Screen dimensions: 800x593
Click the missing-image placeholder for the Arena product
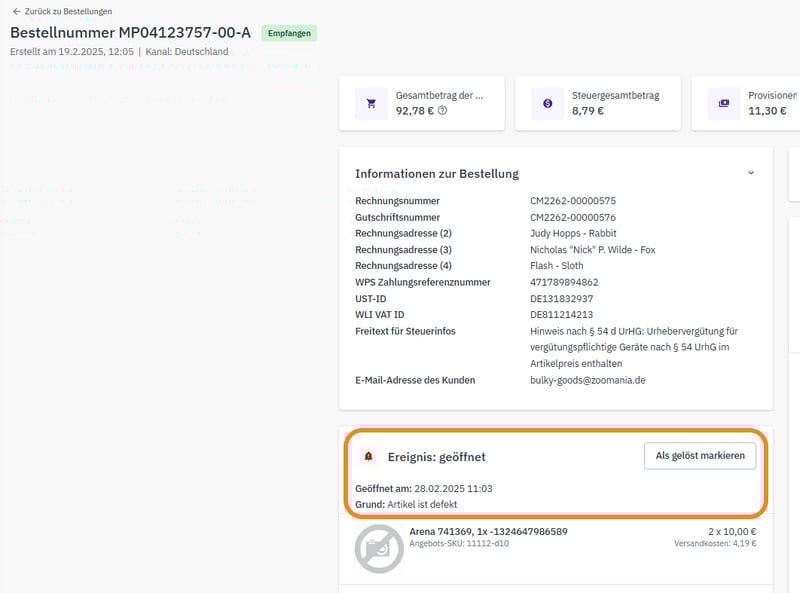click(379, 548)
